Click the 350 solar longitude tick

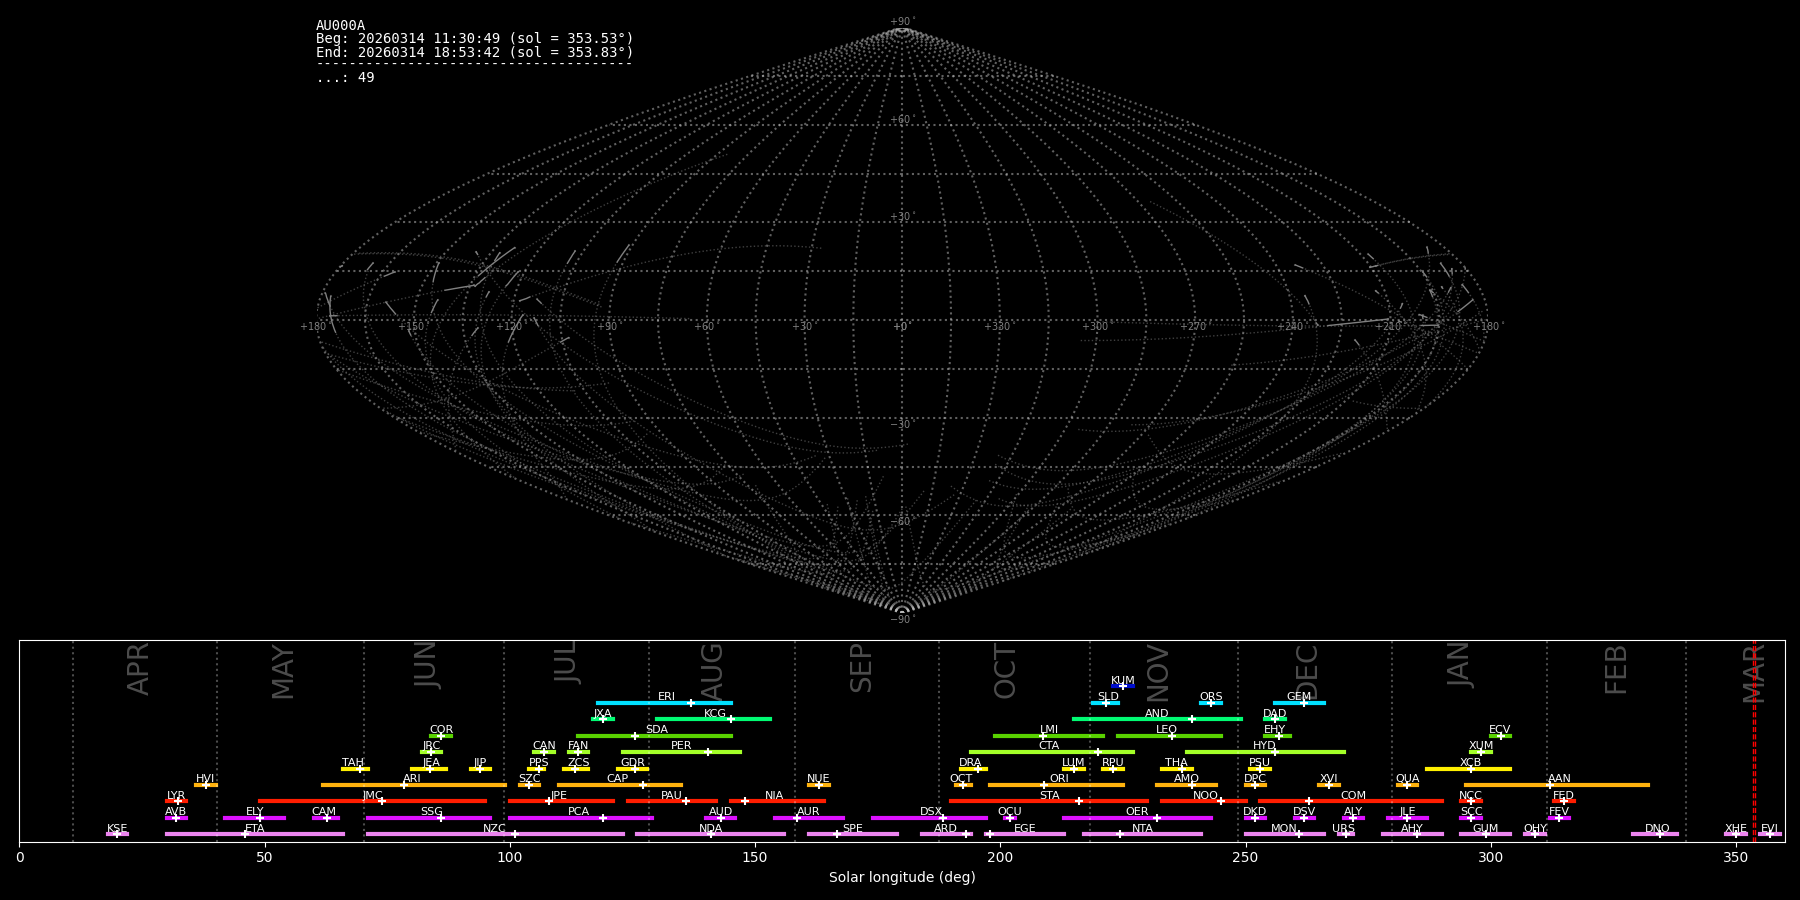(x=1736, y=857)
